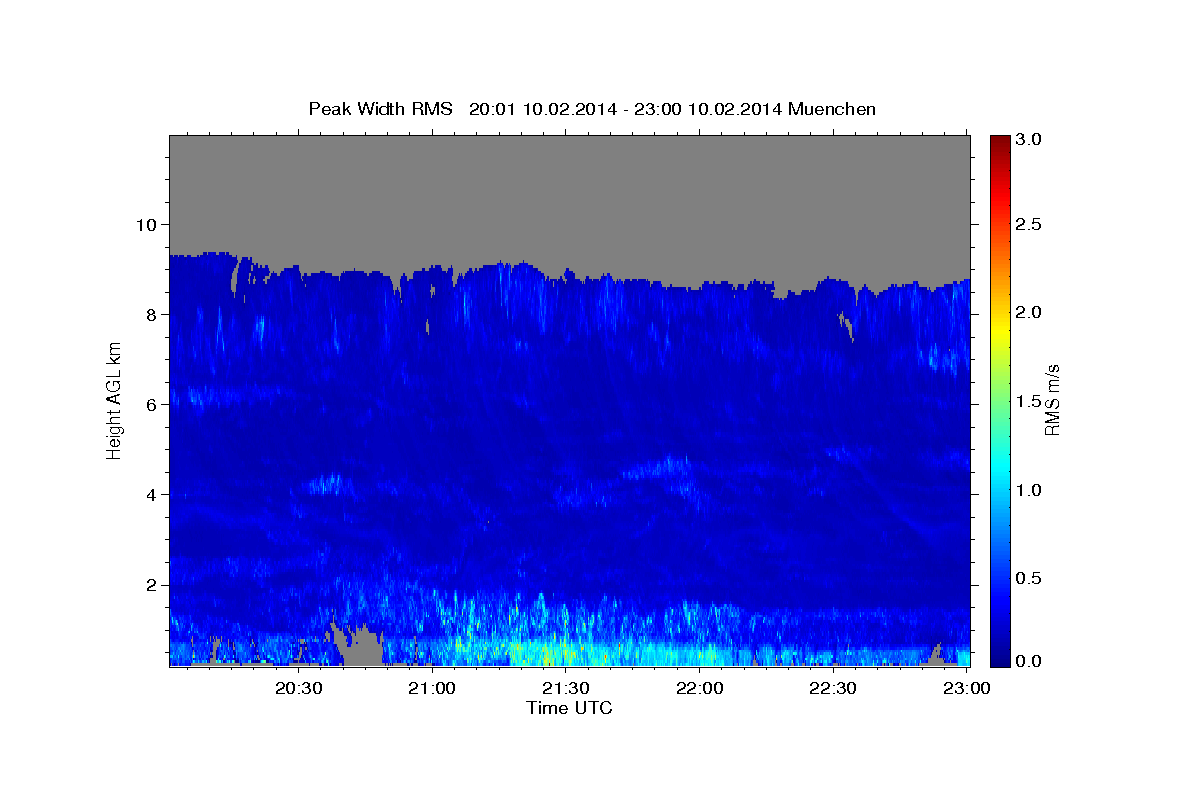This screenshot has width=1200, height=800.
Task: Click the colorbar value 3.0
Action: [x=1029, y=139]
